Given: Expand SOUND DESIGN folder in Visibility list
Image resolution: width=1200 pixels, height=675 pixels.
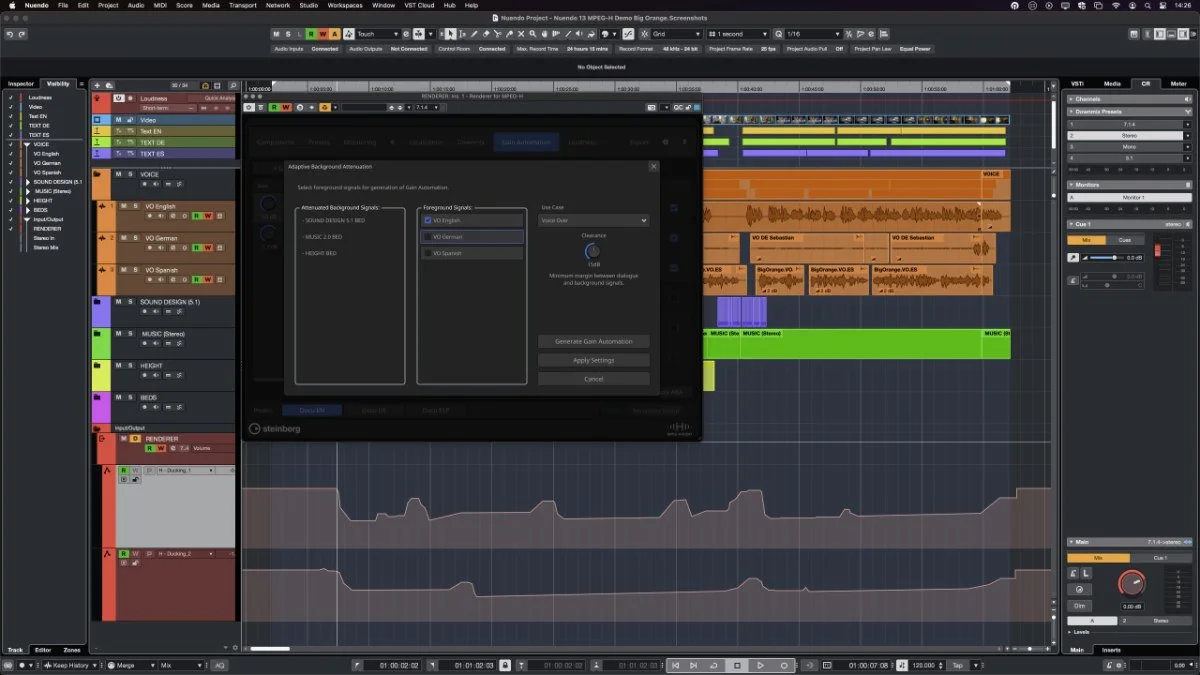Looking at the screenshot, I should [x=28, y=182].
